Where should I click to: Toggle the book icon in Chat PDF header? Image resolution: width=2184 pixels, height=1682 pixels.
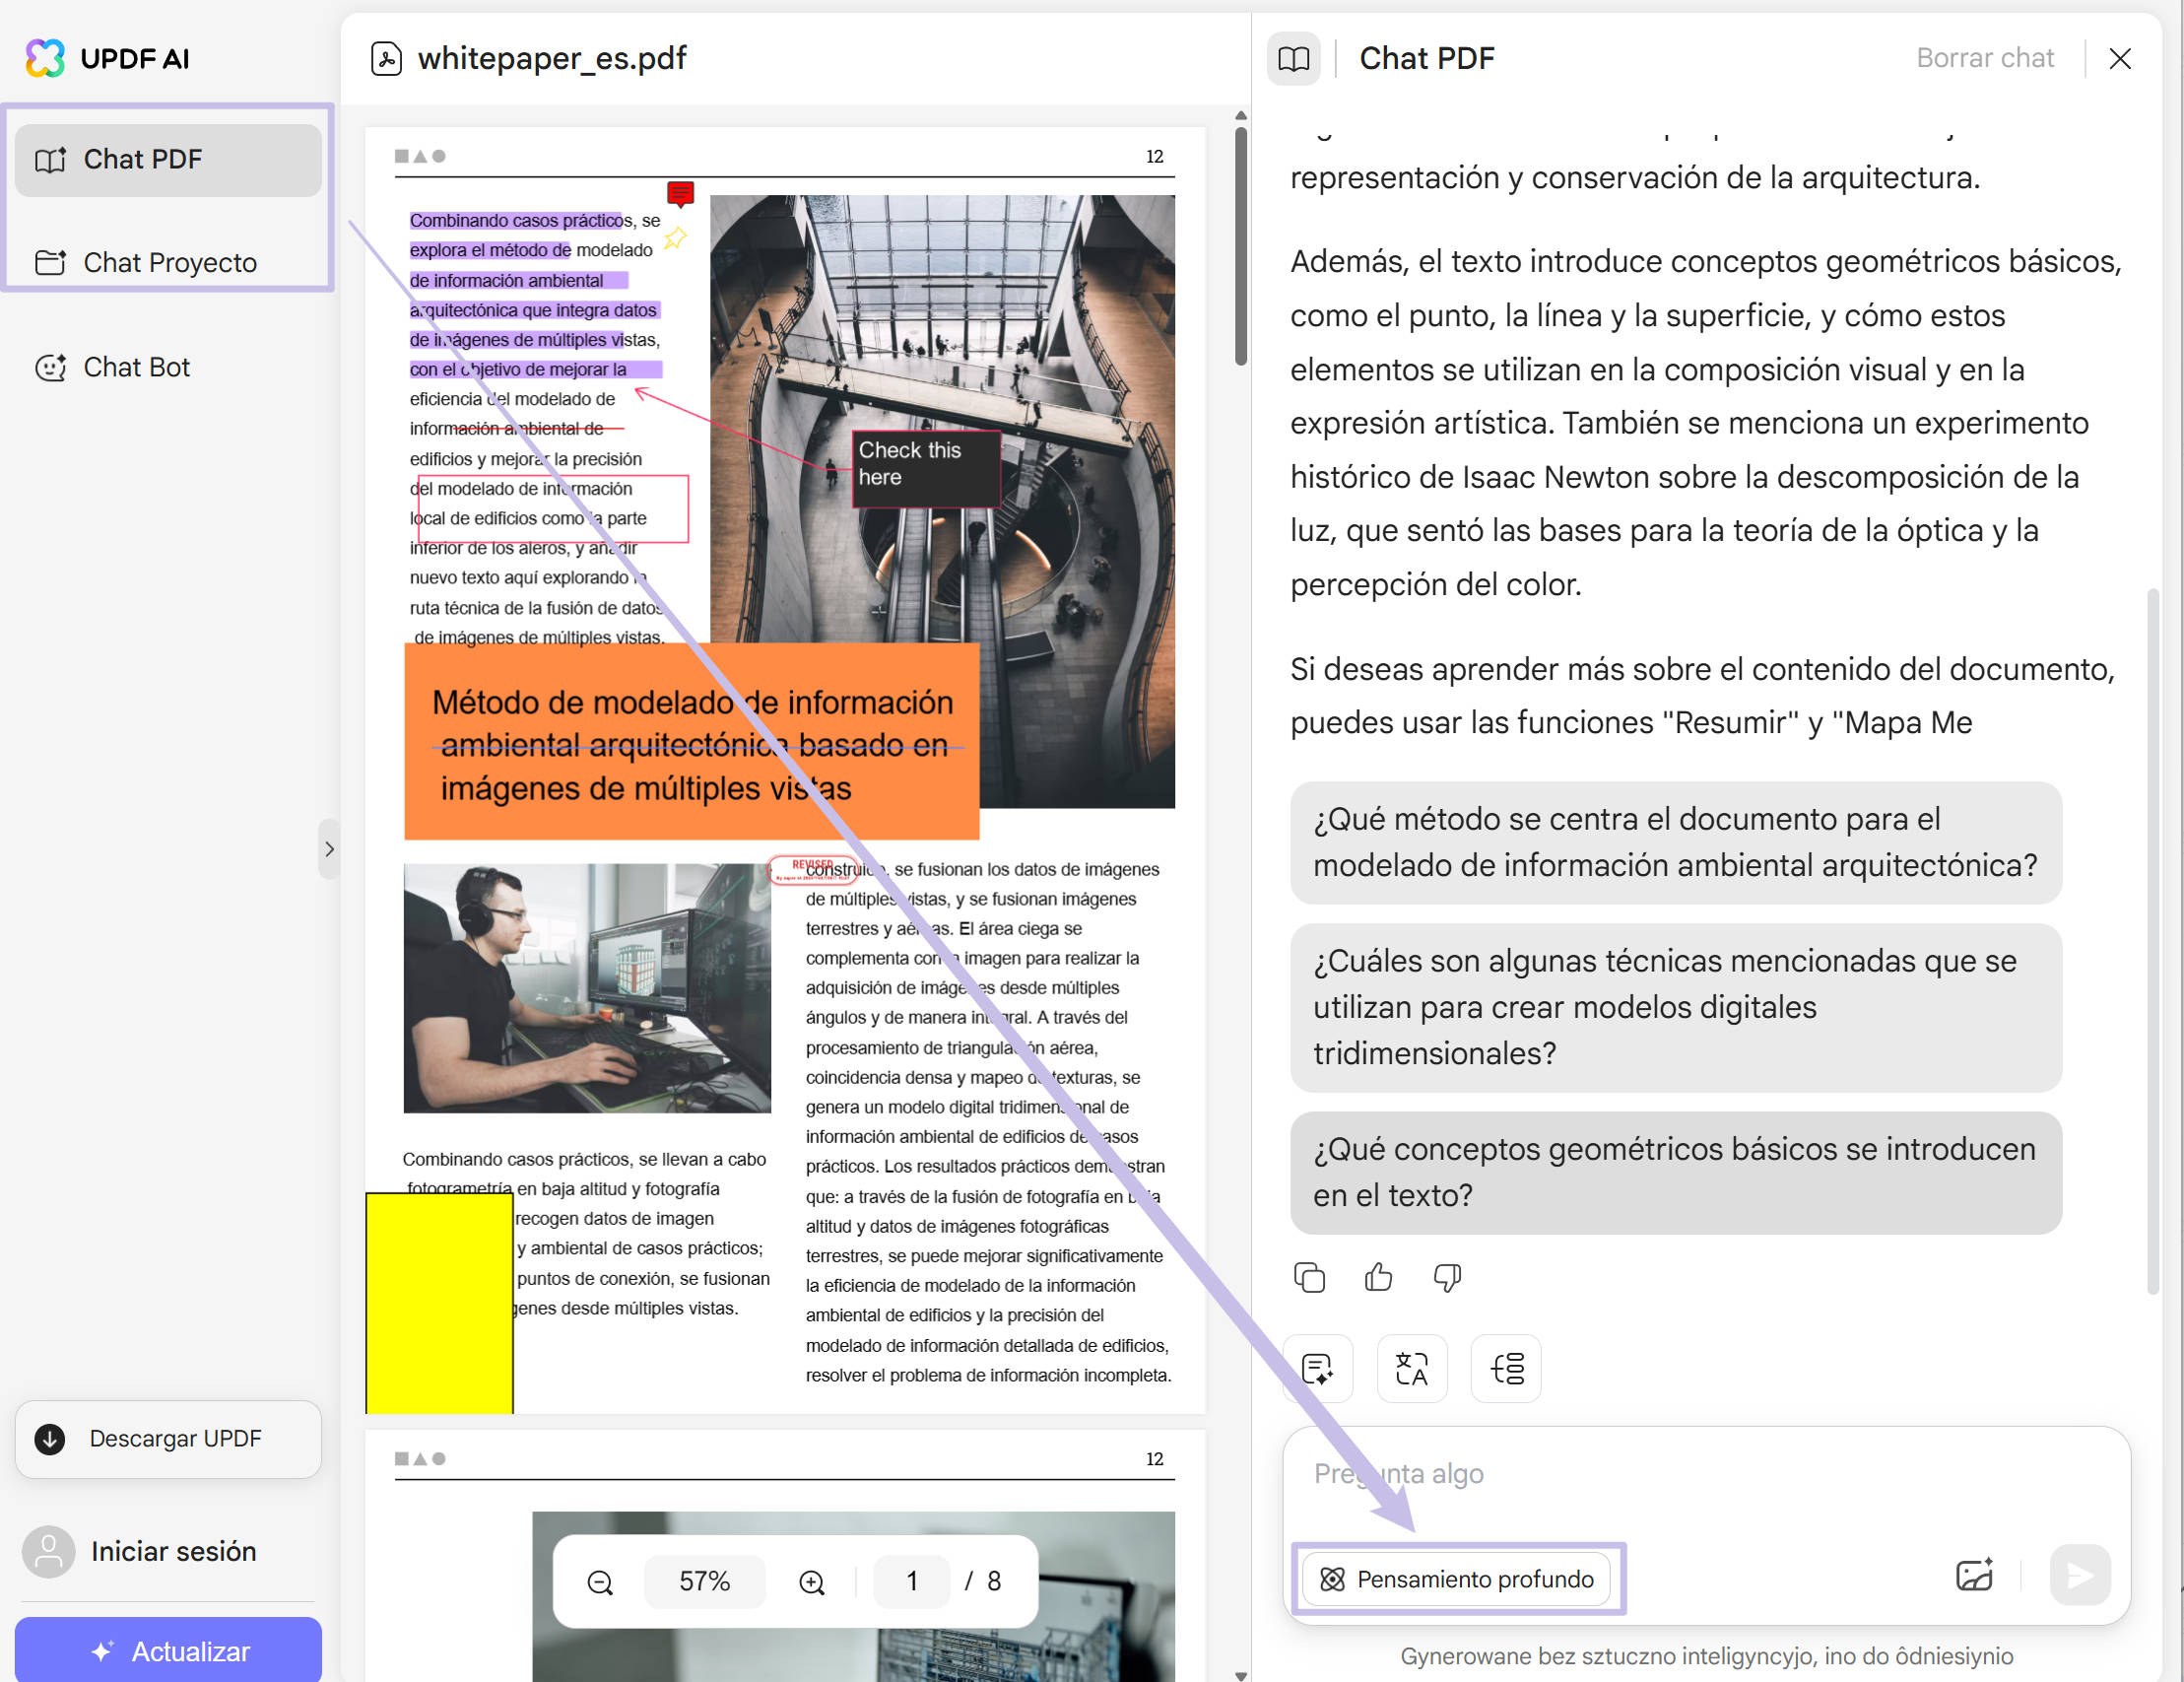[1294, 59]
